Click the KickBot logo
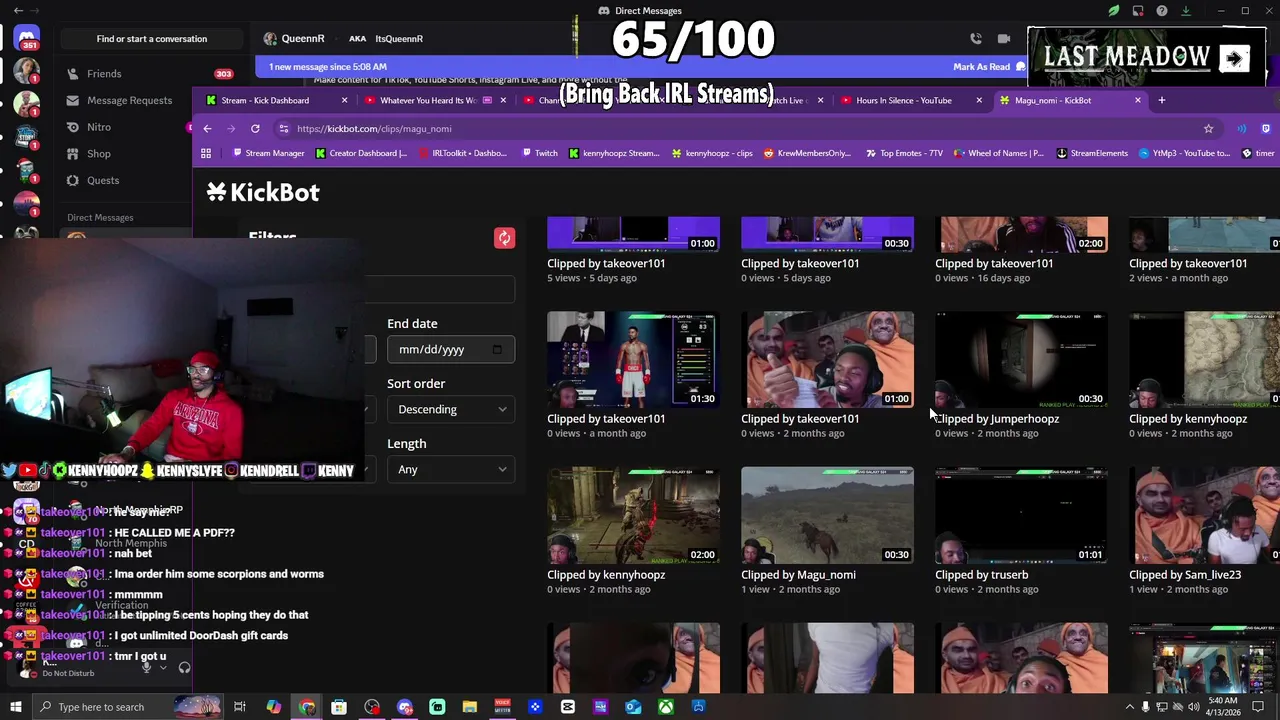 coord(263,192)
